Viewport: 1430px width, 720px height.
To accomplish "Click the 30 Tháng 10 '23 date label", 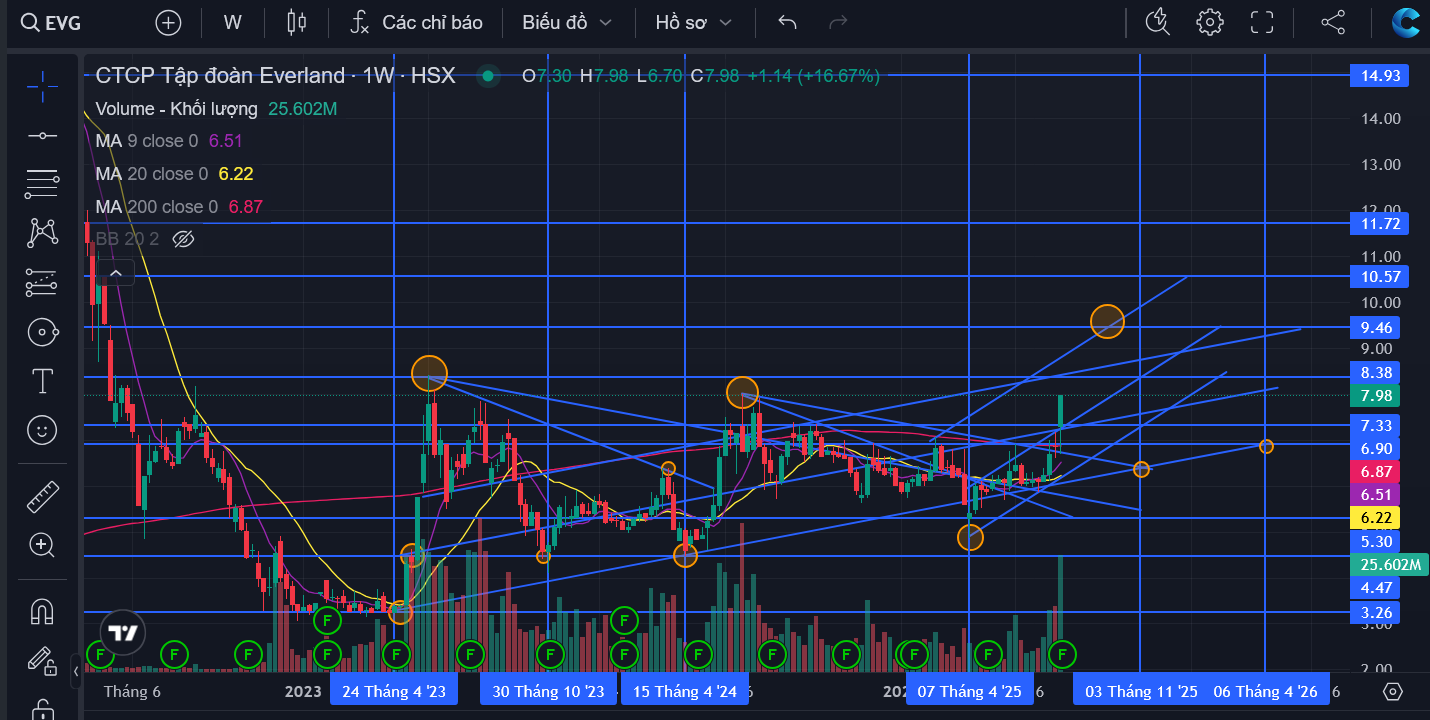I will (548, 691).
